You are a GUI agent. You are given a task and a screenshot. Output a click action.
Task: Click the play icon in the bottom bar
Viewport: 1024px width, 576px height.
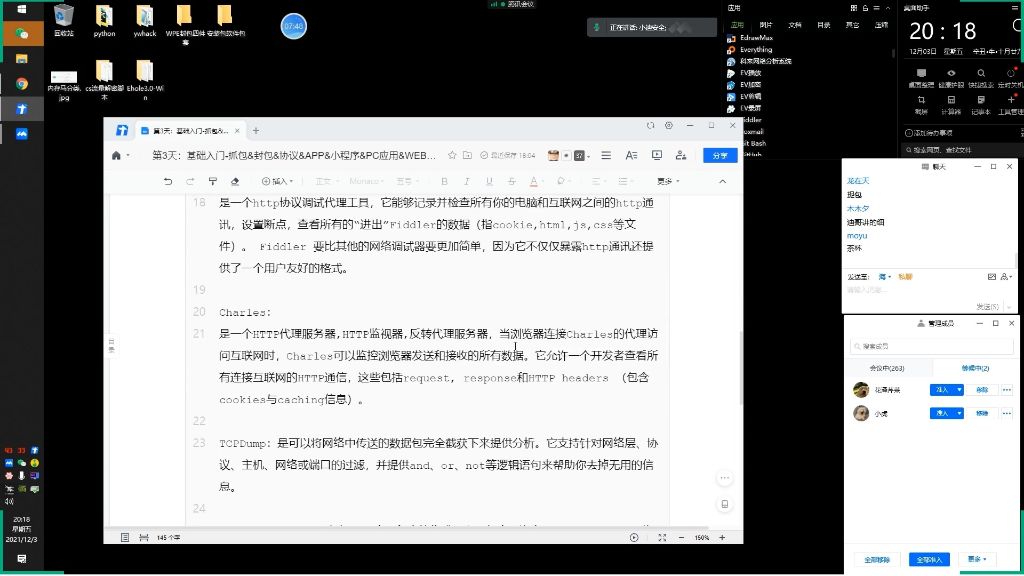[633, 537]
